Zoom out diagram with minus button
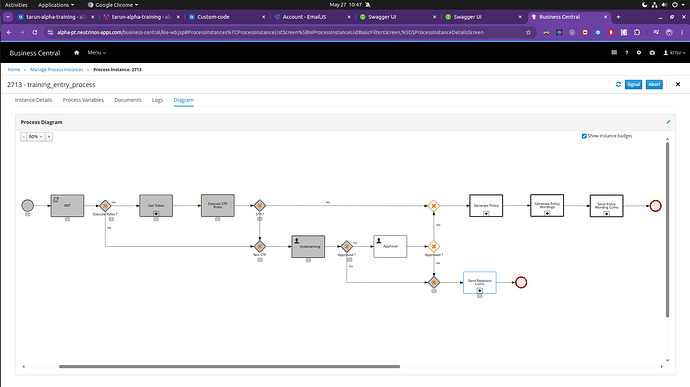Image resolution: width=690 pixels, height=387 pixels. coord(23,136)
